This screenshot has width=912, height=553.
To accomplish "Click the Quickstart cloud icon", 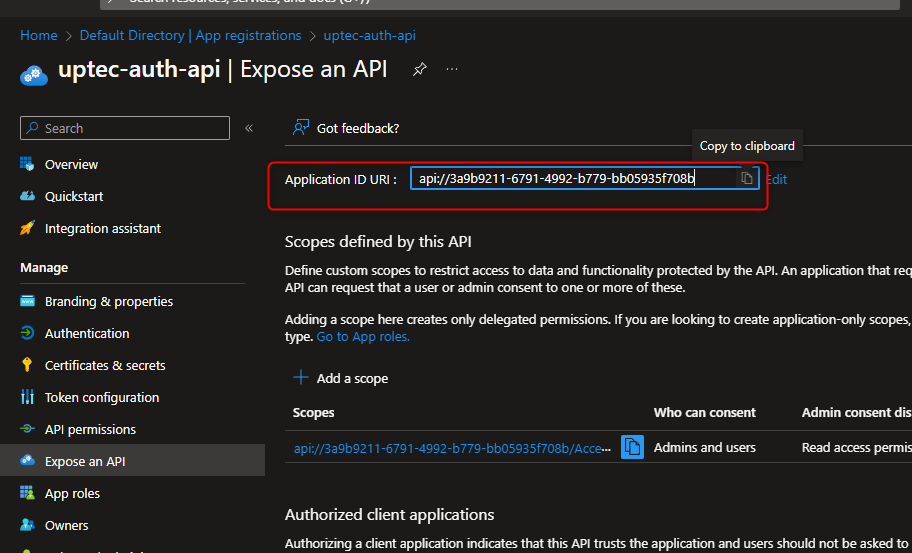I will pyautogui.click(x=28, y=196).
